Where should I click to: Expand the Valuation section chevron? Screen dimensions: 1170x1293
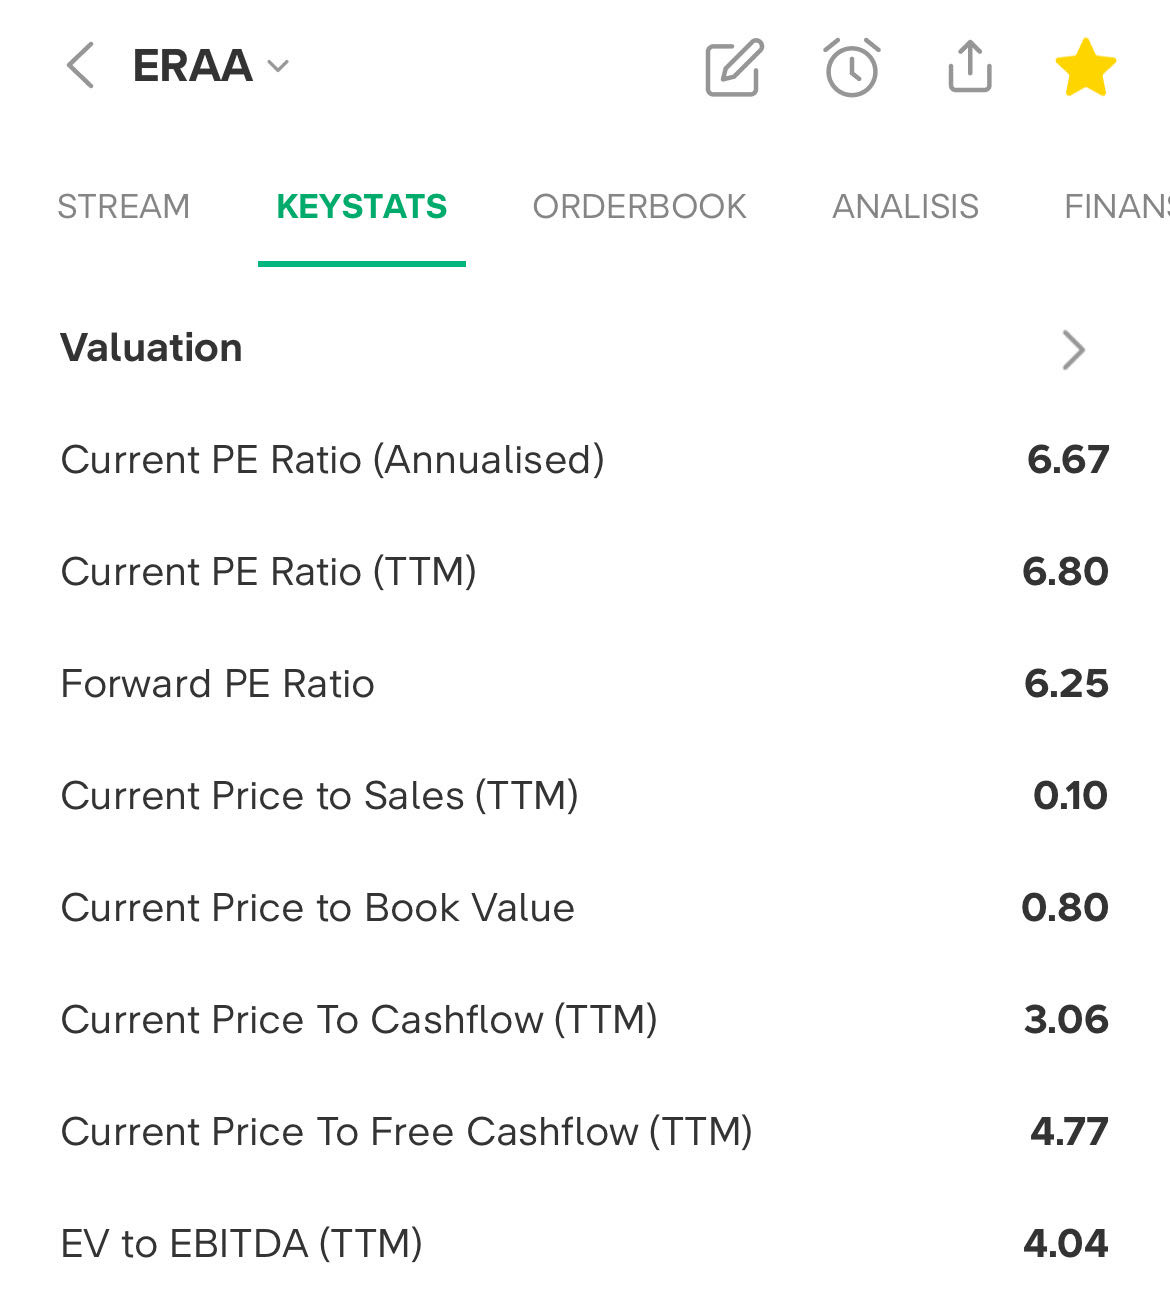pos(1073,349)
